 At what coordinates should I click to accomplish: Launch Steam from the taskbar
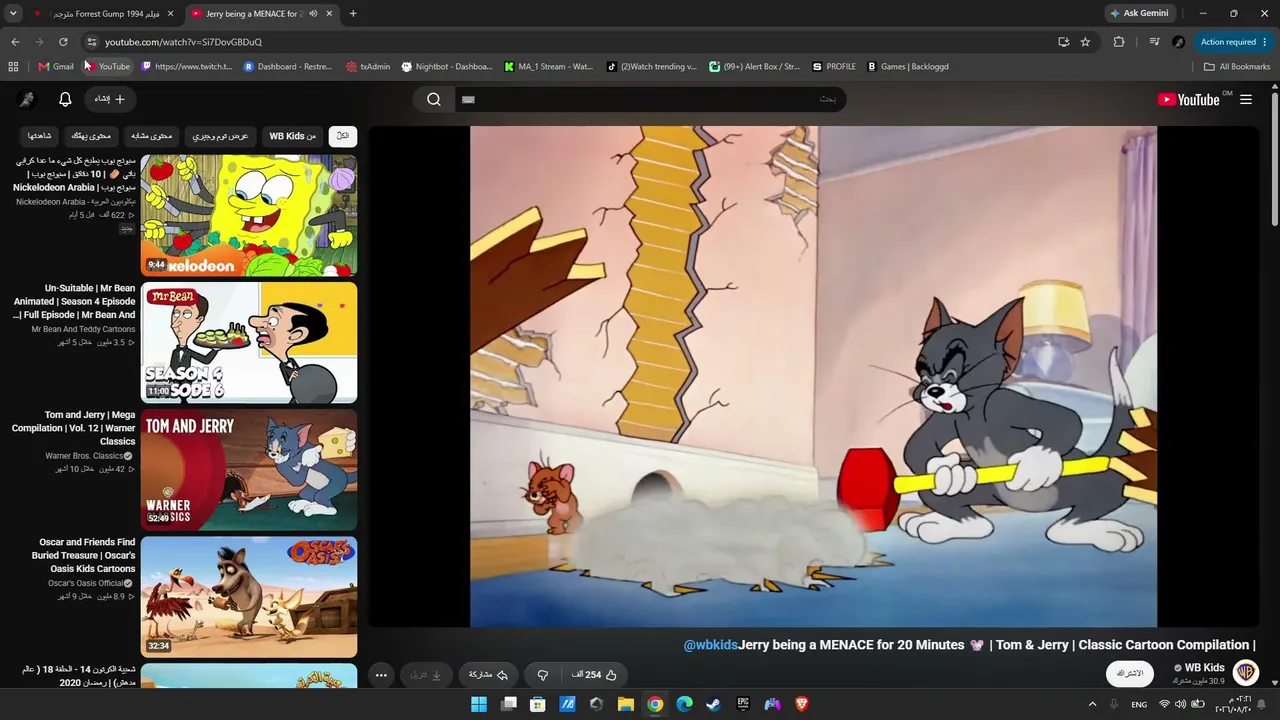[x=713, y=704]
